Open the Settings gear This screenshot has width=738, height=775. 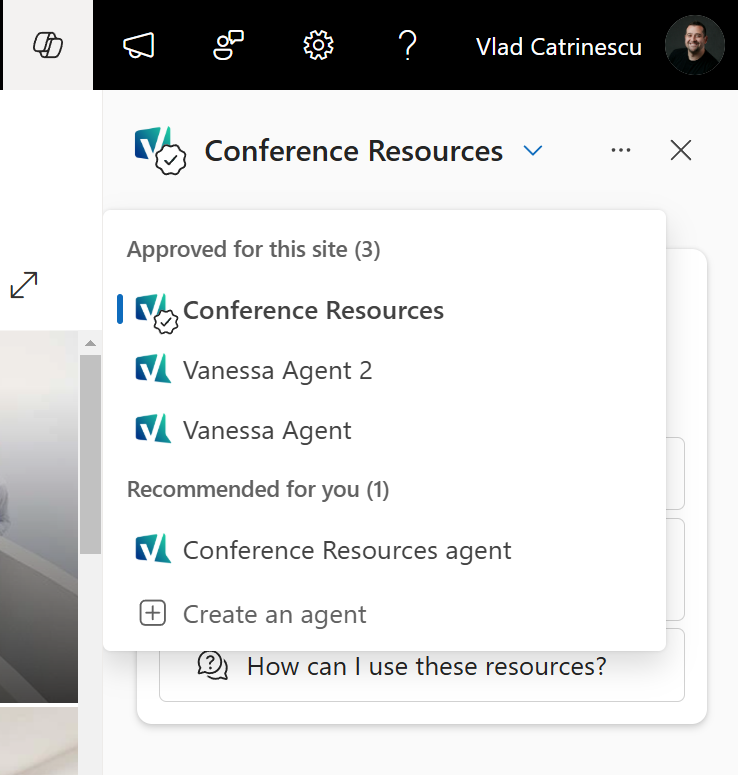point(318,45)
